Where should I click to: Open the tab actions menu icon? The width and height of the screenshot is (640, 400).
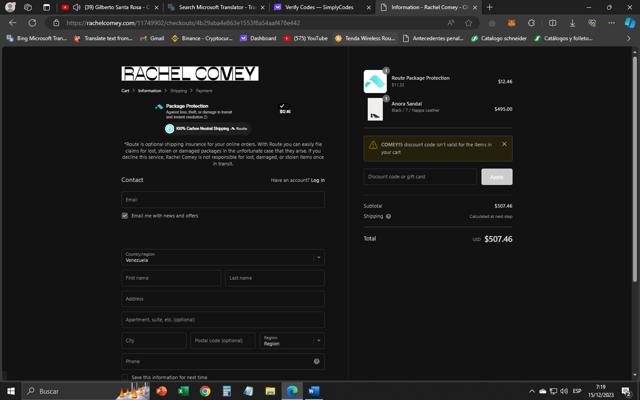pyautogui.click(x=47, y=7)
